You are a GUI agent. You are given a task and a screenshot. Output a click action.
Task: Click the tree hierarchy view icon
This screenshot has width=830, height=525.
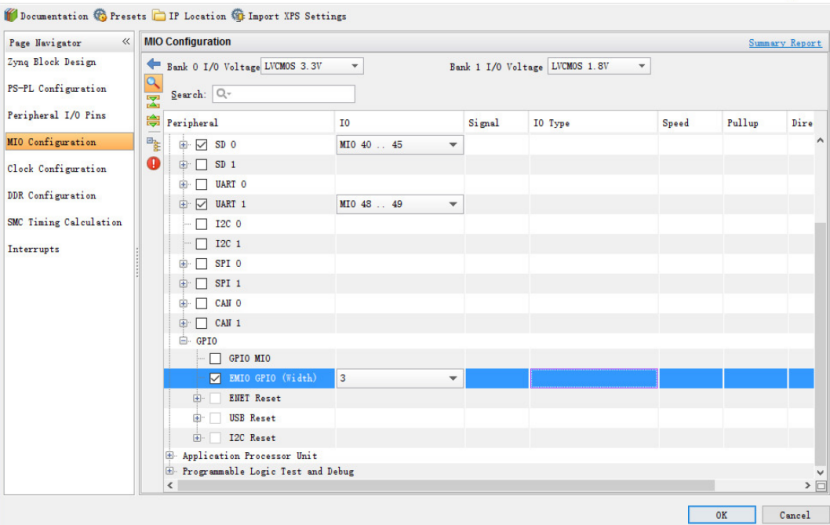pyautogui.click(x=154, y=143)
